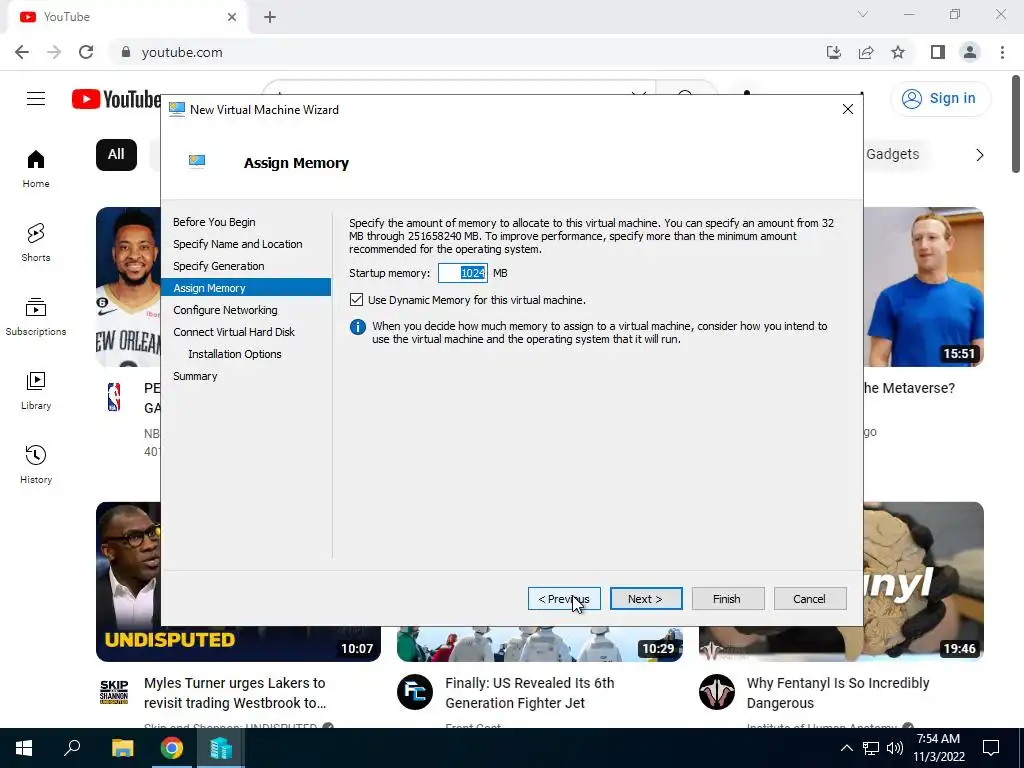The height and width of the screenshot is (768, 1024).
Task: Open Institute of Human Anatomy channel avatar
Action: pyautogui.click(x=716, y=692)
